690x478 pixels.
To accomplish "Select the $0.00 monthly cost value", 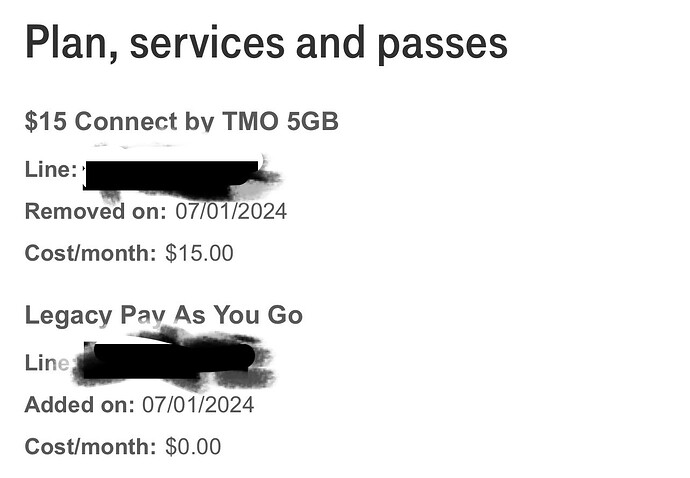I will click(x=193, y=447).
